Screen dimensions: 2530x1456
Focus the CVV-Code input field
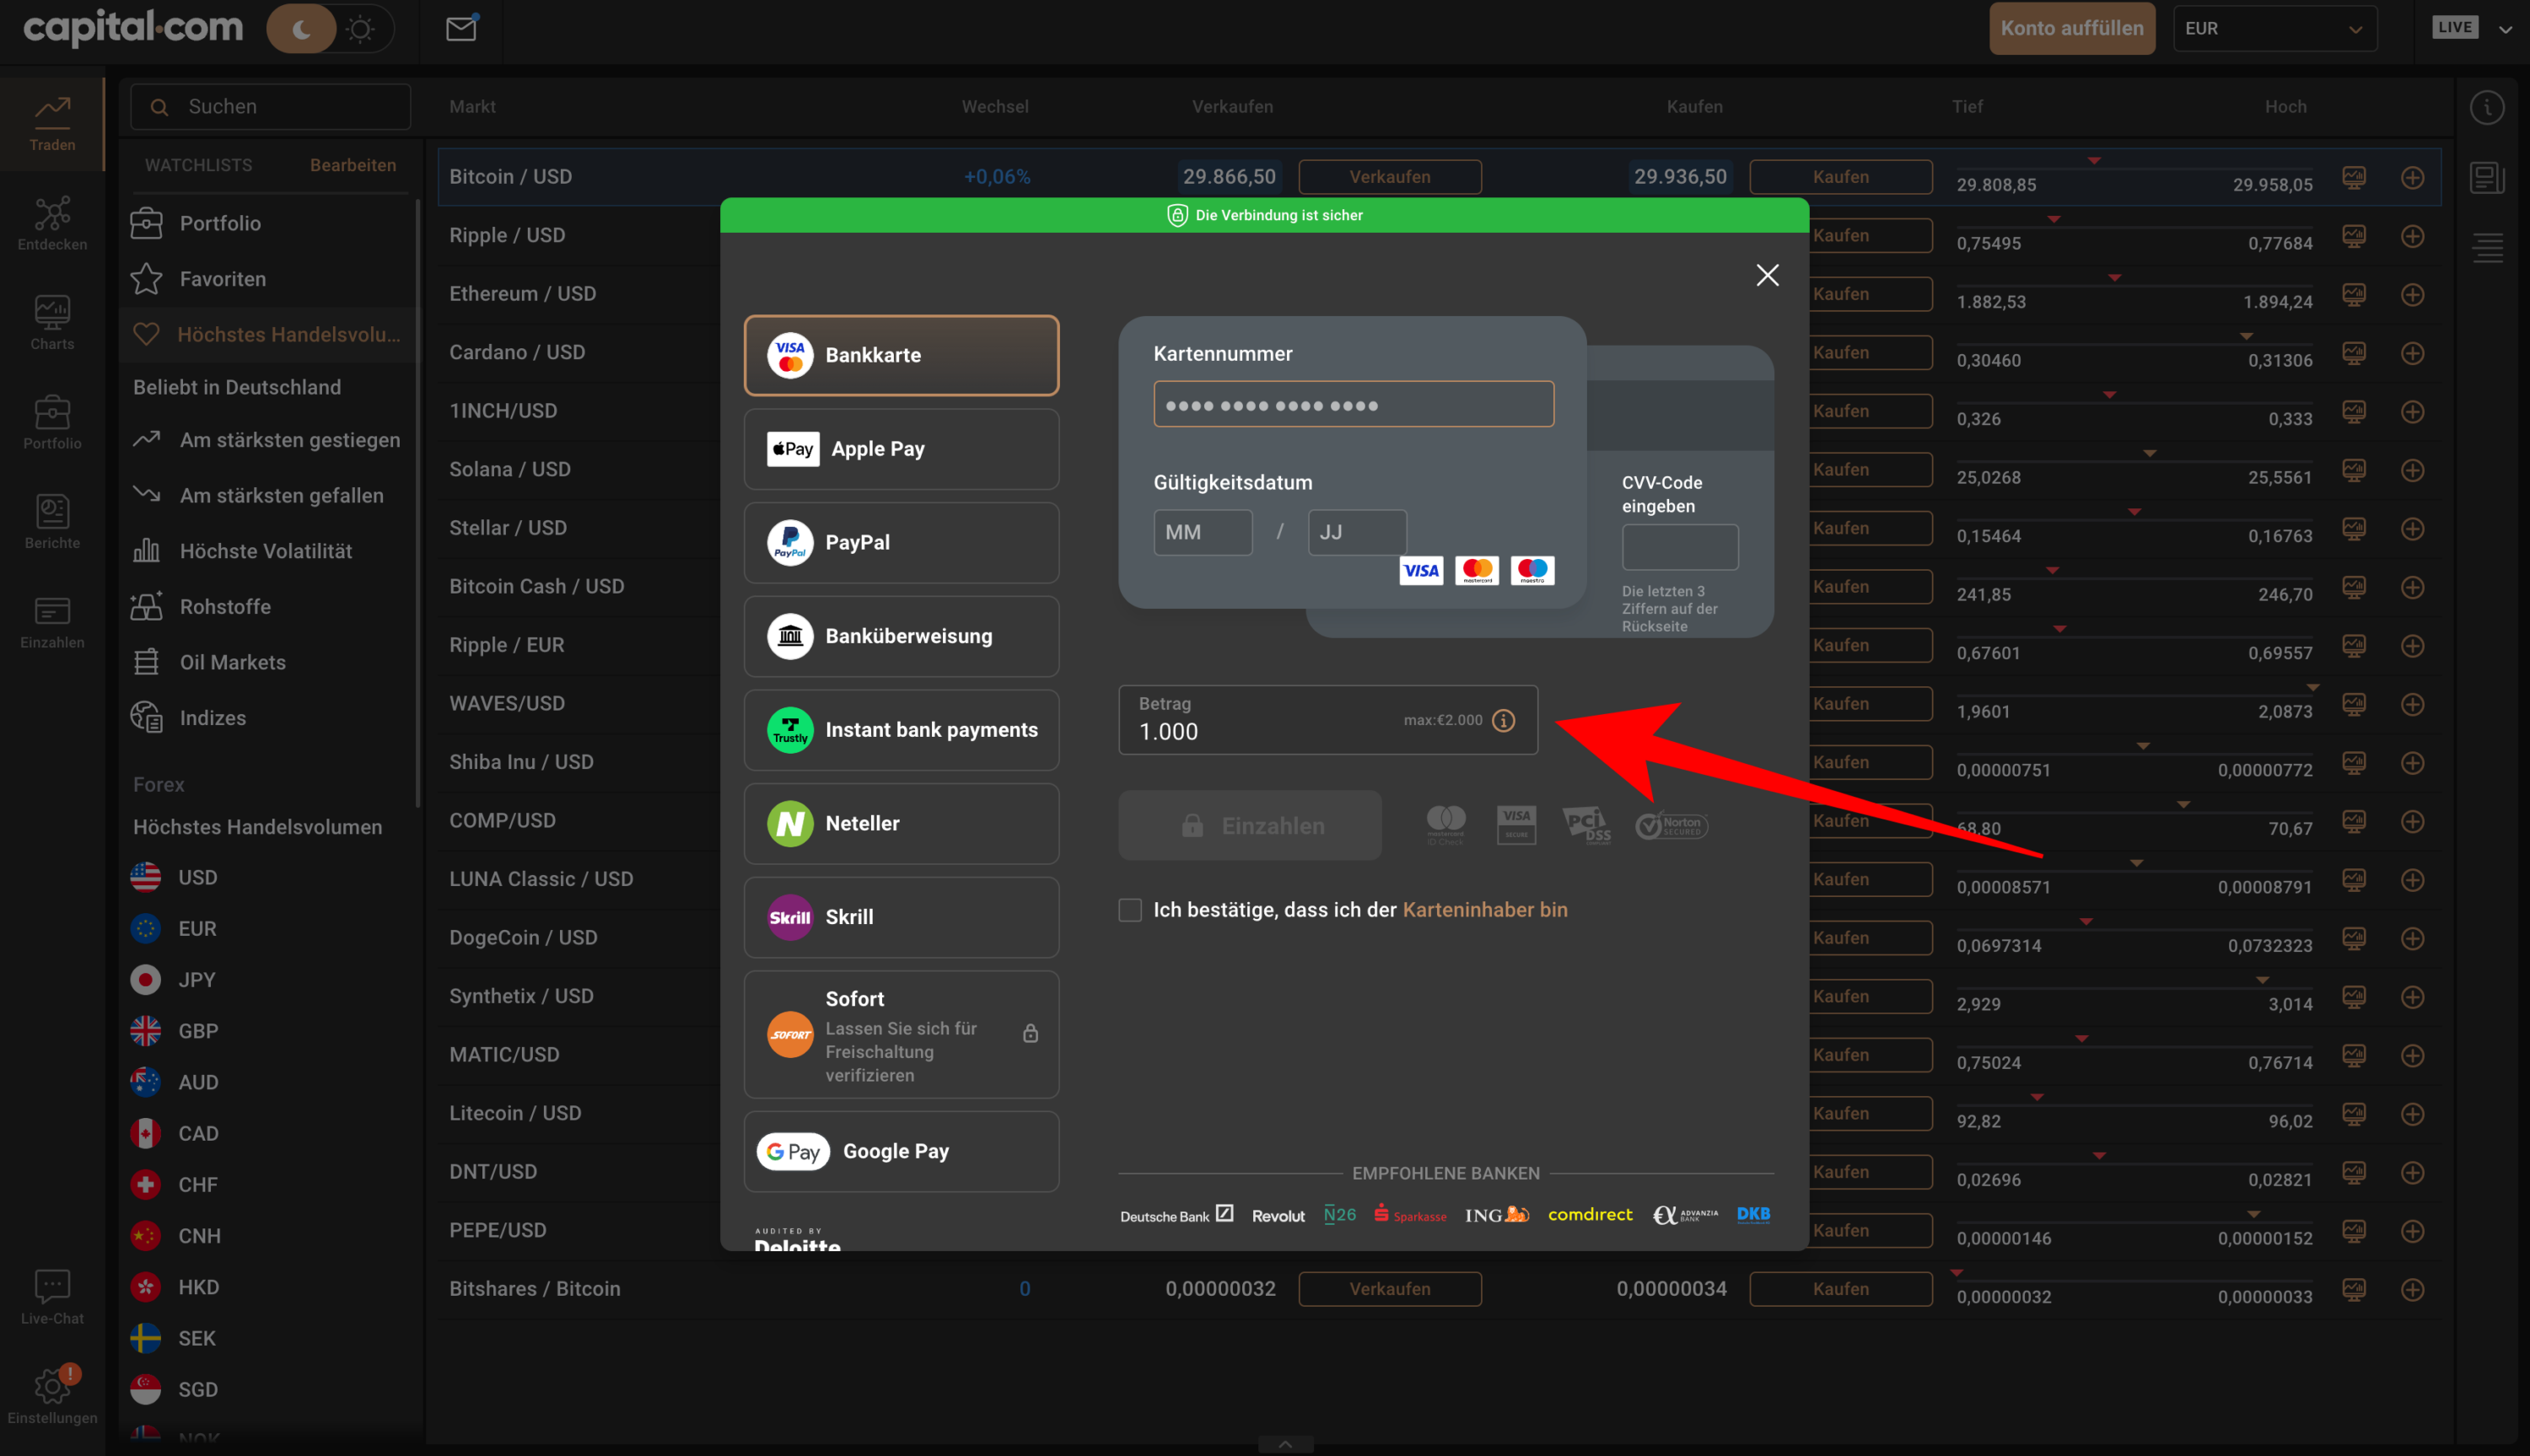1680,548
